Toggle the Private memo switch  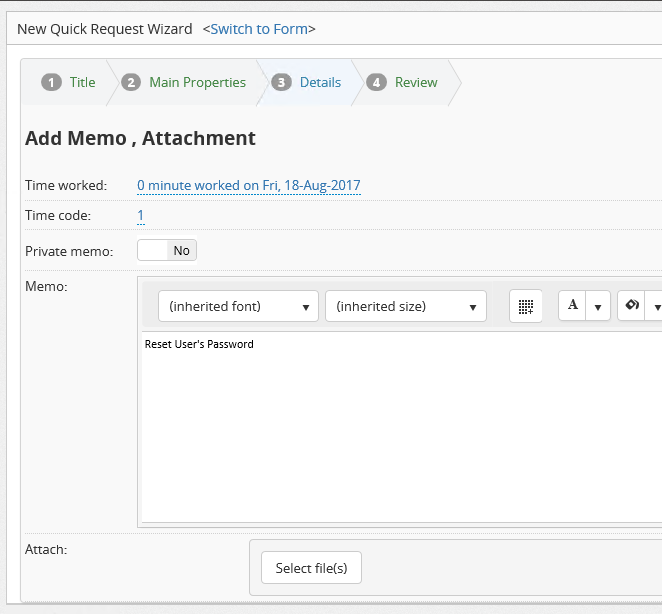coord(167,250)
